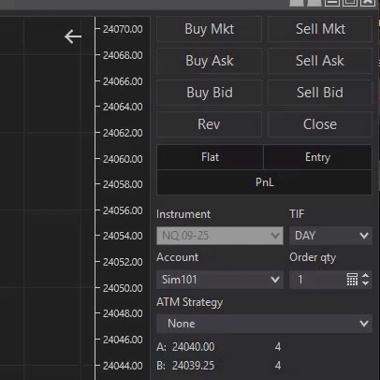Open the Account dropdown showing Sim101
Image resolution: width=380 pixels, height=380 pixels.
point(220,279)
